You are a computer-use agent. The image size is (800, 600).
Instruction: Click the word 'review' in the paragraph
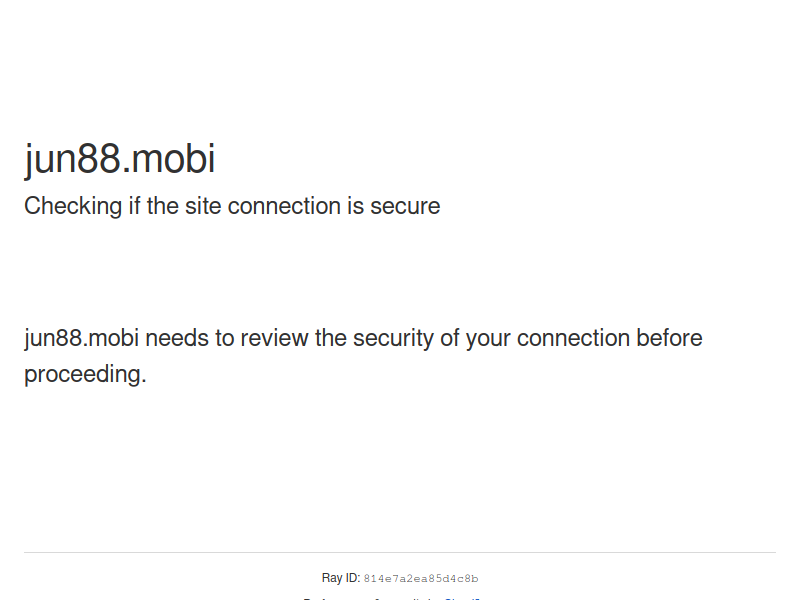coord(274,338)
